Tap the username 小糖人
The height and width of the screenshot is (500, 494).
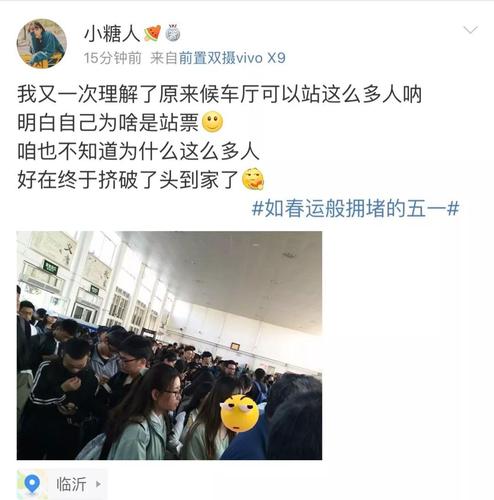point(112,34)
